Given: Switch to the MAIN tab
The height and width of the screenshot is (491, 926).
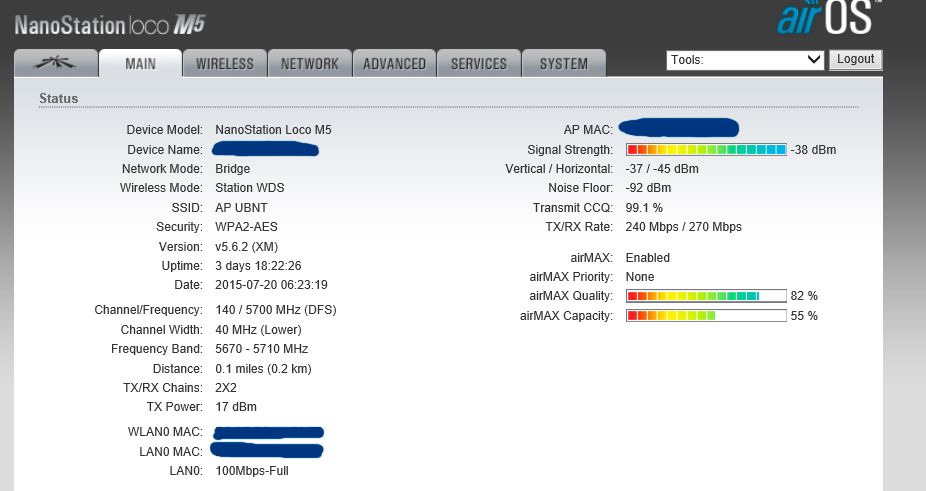Looking at the screenshot, I should (x=140, y=64).
